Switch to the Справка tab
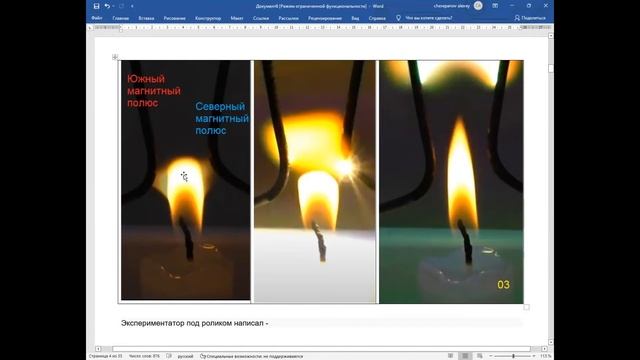Viewport: 640px width, 360px height. coord(377,18)
